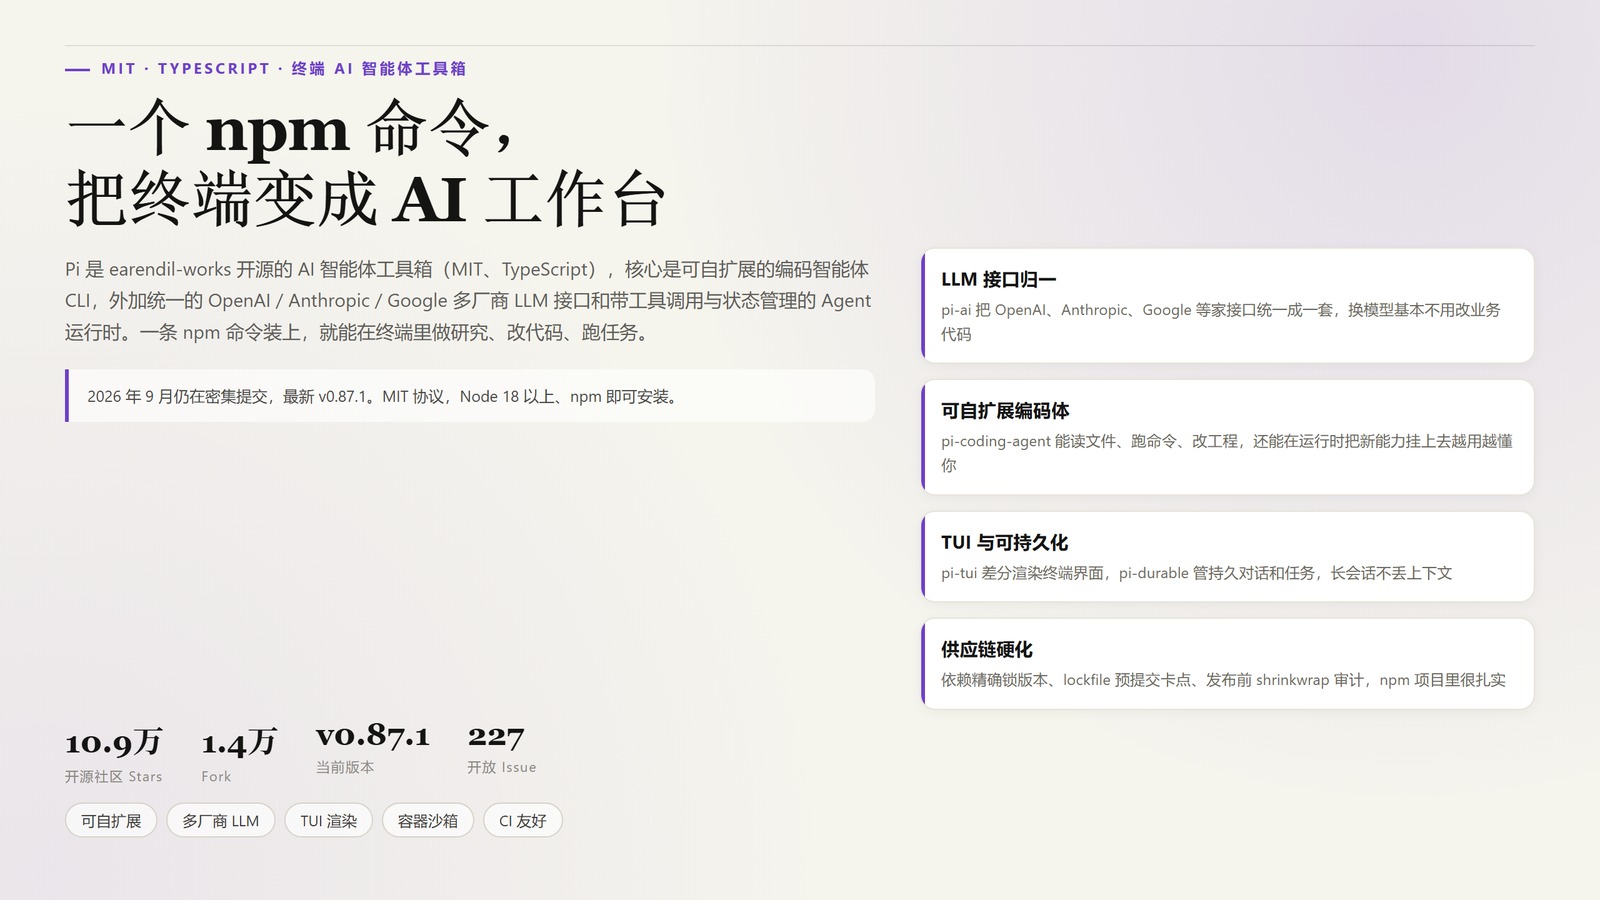
Task: Open the 'LLM 接口归一' feature card
Action: pos(1227,306)
